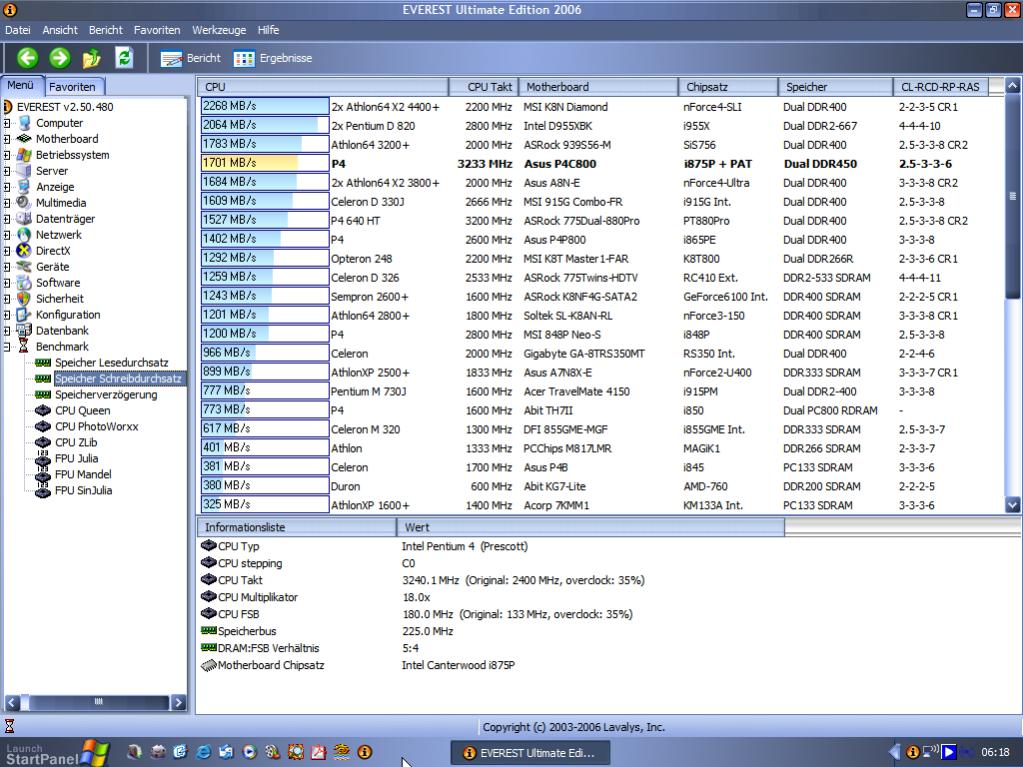This screenshot has height=767, width=1023.
Task: Open Speicher Lesedurchsatz benchmark
Action: (x=111, y=362)
